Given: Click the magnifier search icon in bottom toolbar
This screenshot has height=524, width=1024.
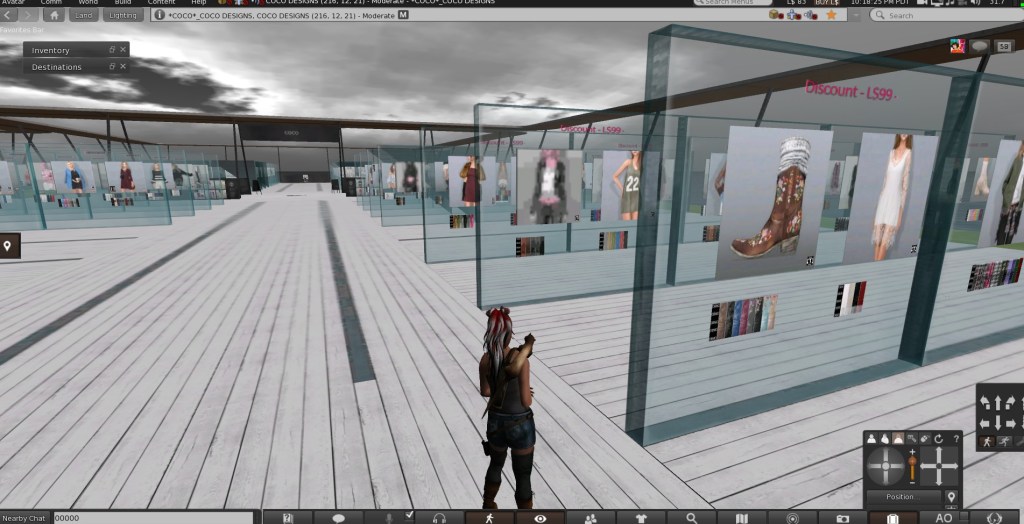Looking at the screenshot, I should tap(691, 518).
